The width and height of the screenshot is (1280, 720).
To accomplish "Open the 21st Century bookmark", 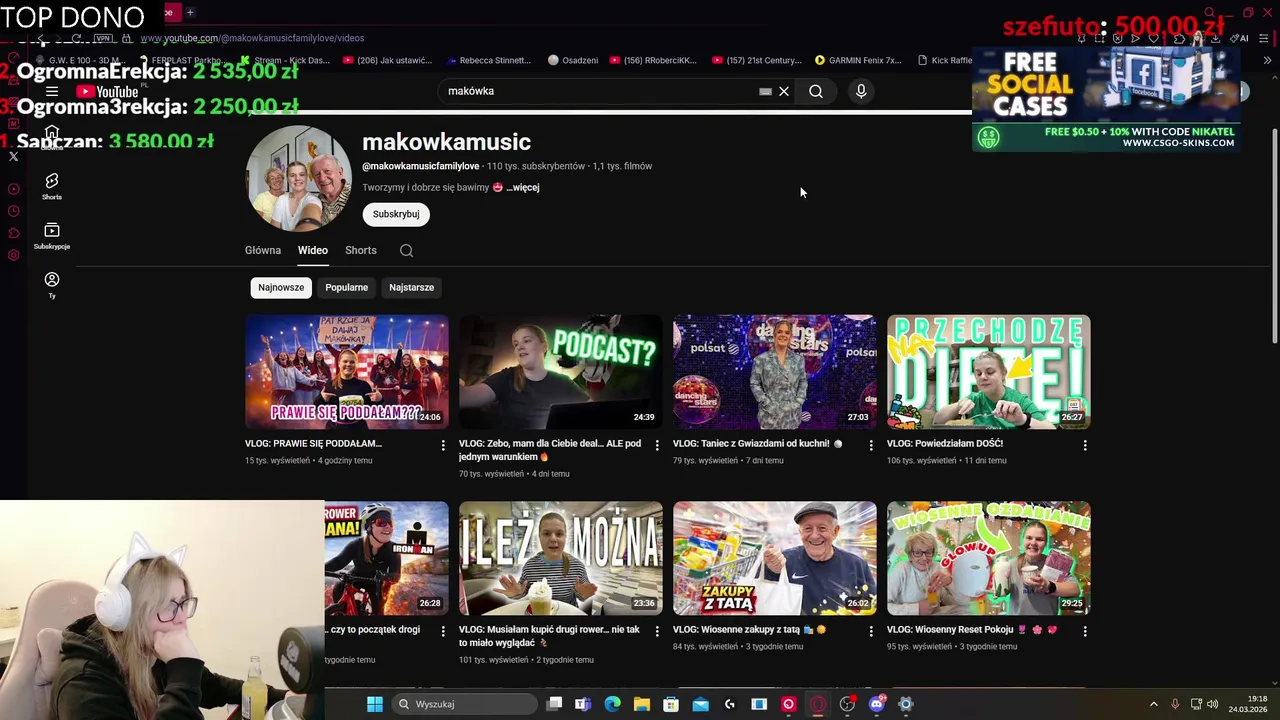I will pos(757,60).
